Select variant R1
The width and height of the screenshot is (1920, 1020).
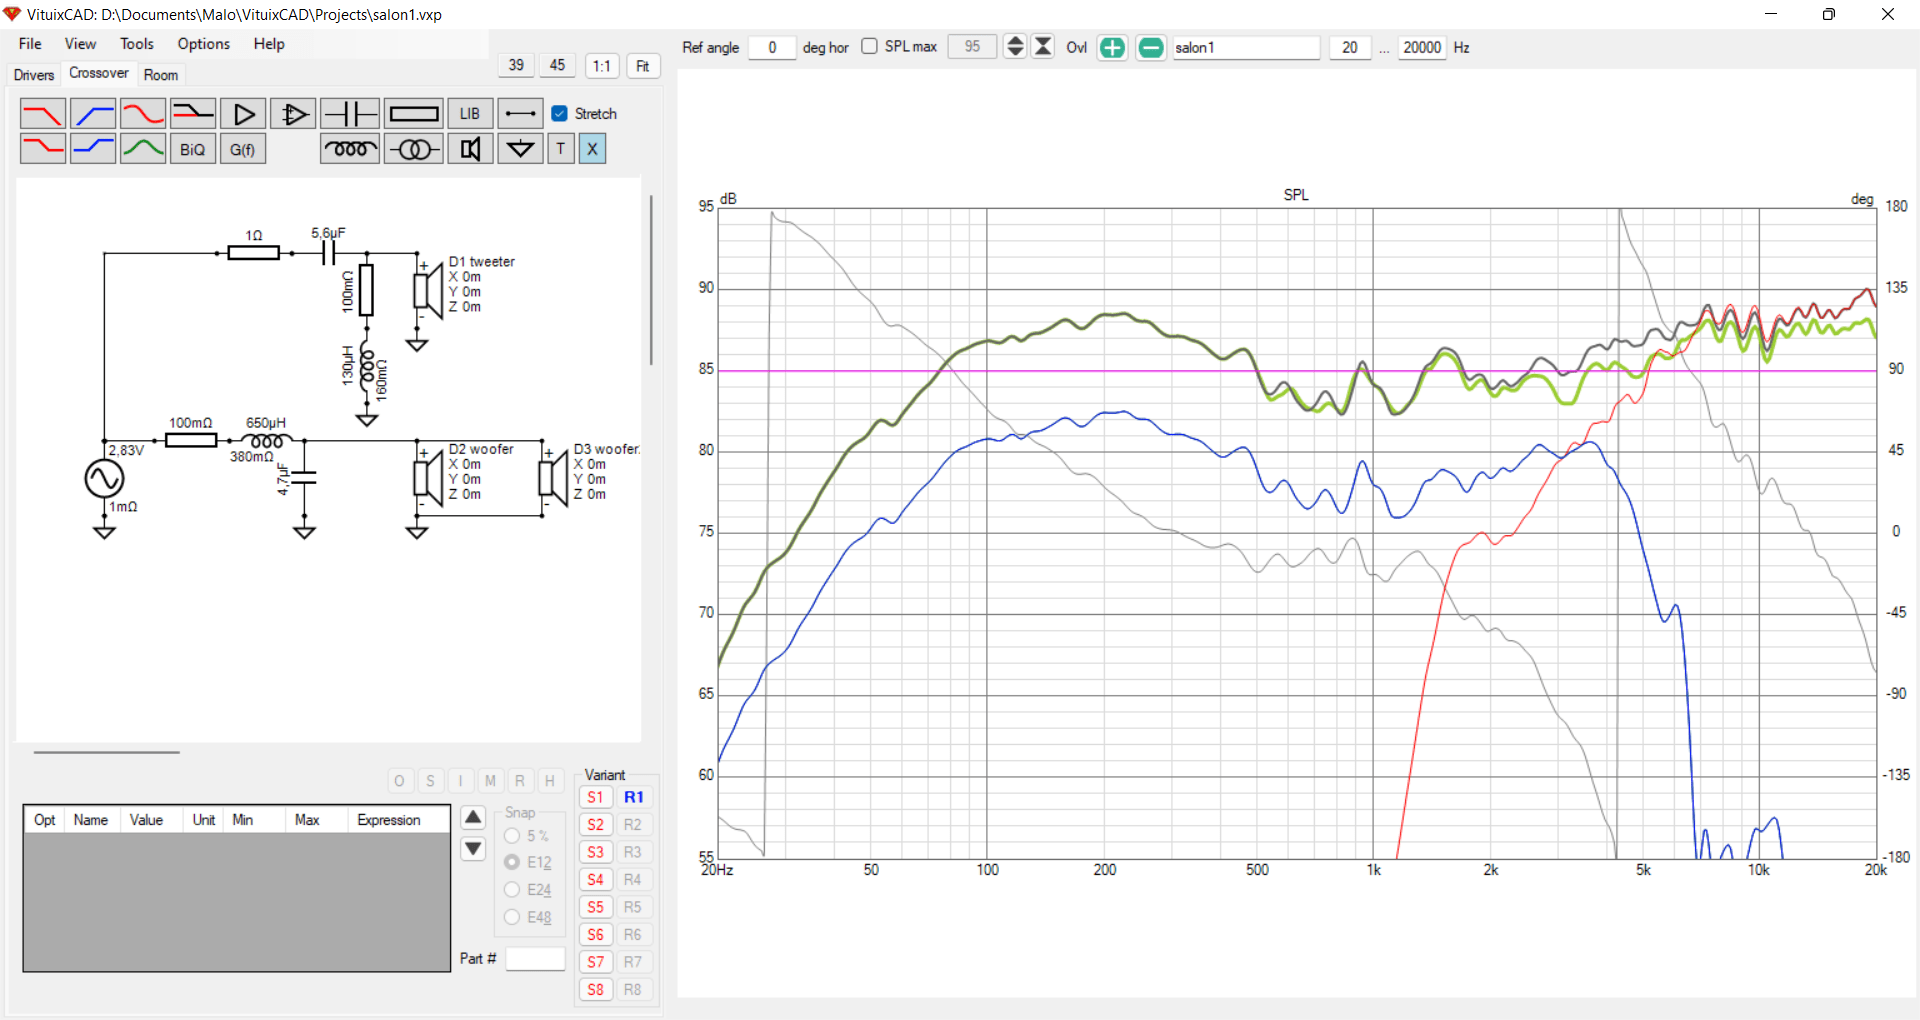click(634, 798)
